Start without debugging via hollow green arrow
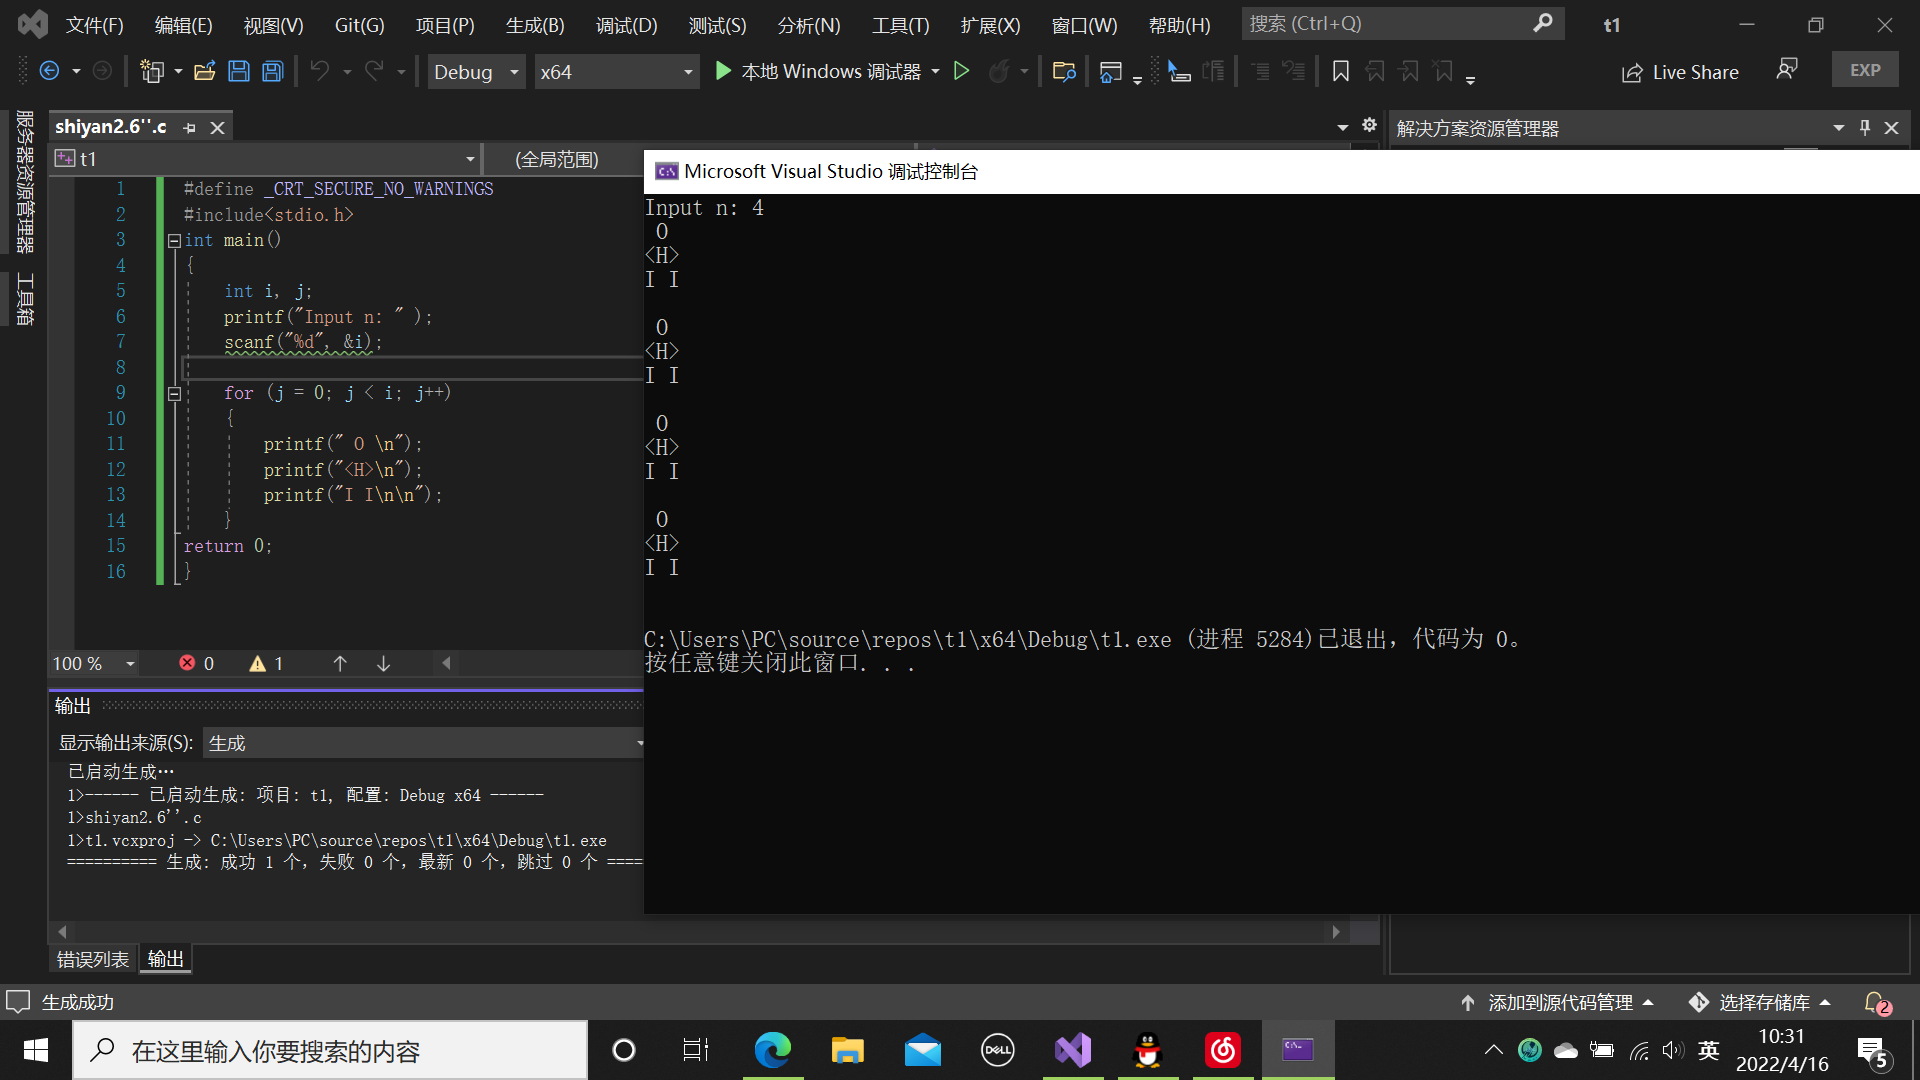 tap(961, 71)
